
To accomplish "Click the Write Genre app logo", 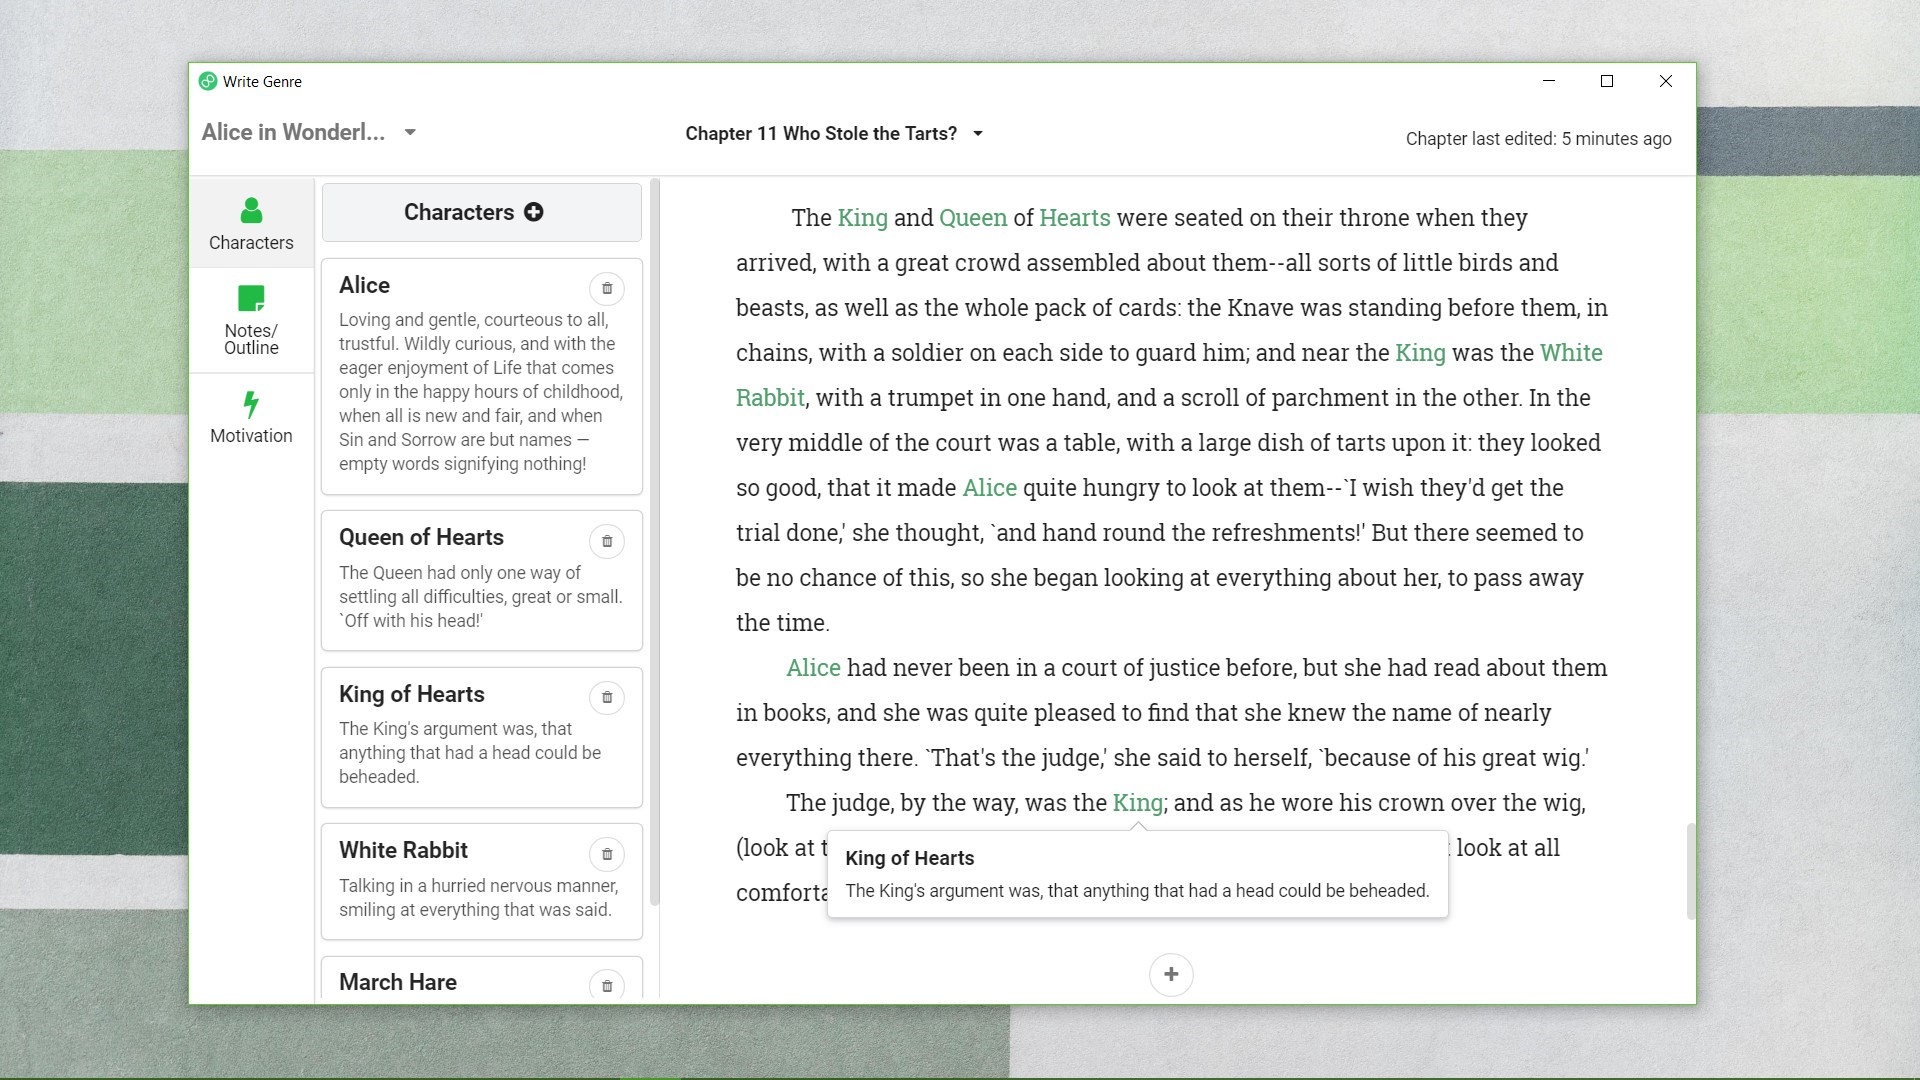I will click(x=208, y=81).
